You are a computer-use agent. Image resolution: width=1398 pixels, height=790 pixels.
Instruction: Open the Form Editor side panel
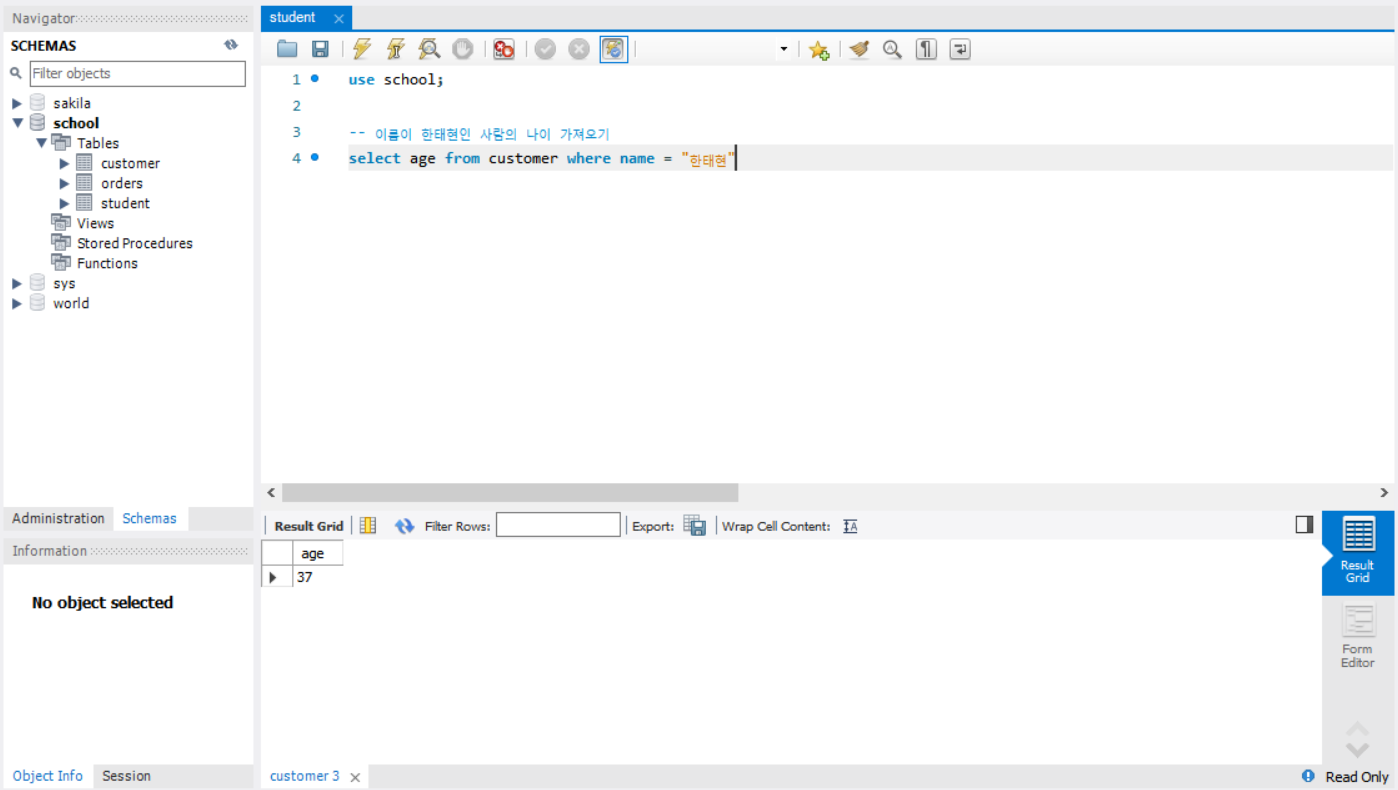(x=1357, y=636)
